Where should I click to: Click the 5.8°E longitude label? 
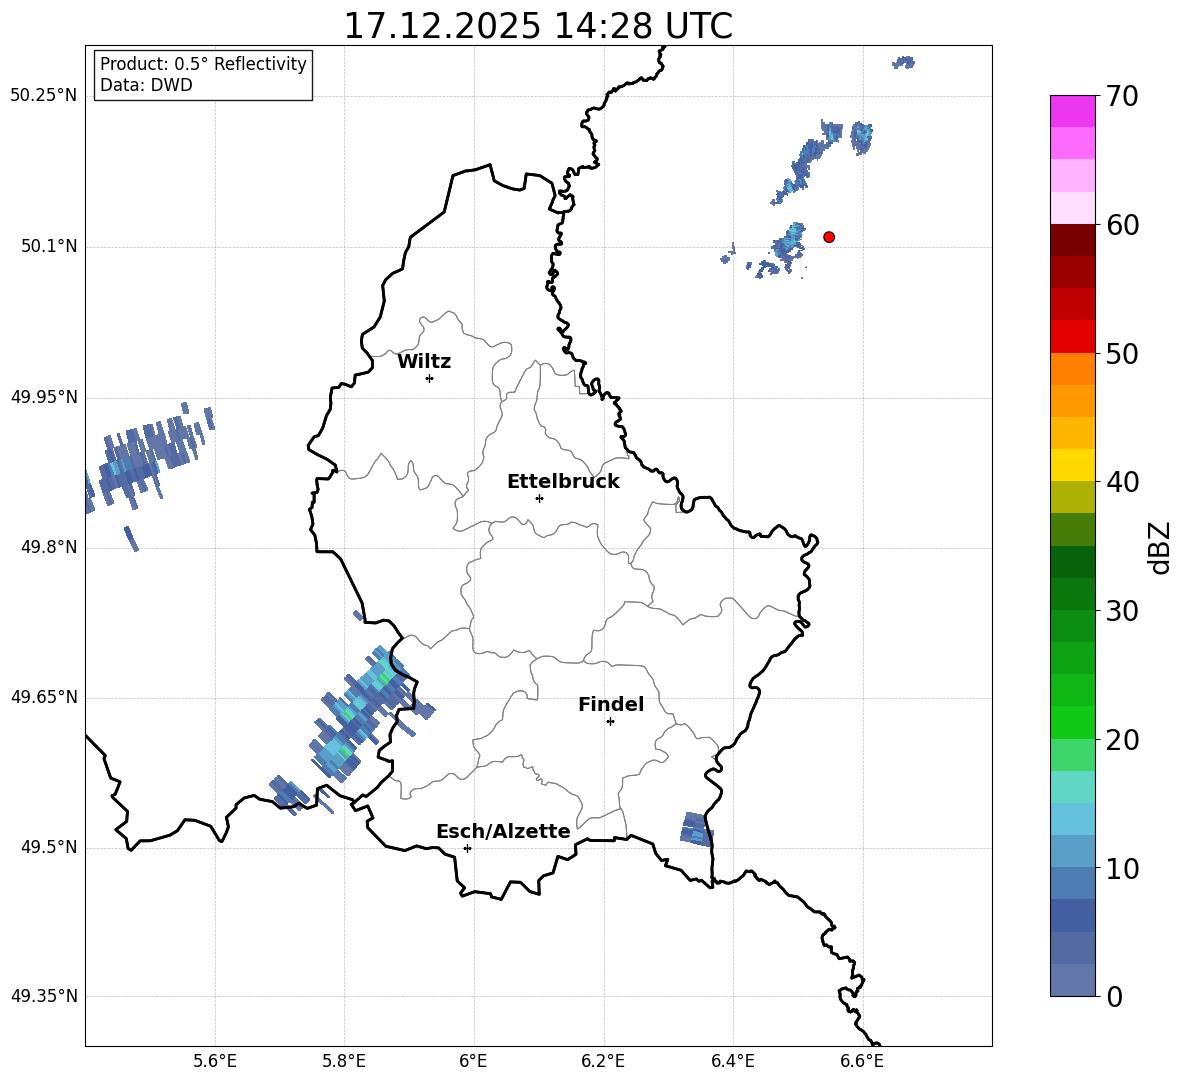point(344,1061)
